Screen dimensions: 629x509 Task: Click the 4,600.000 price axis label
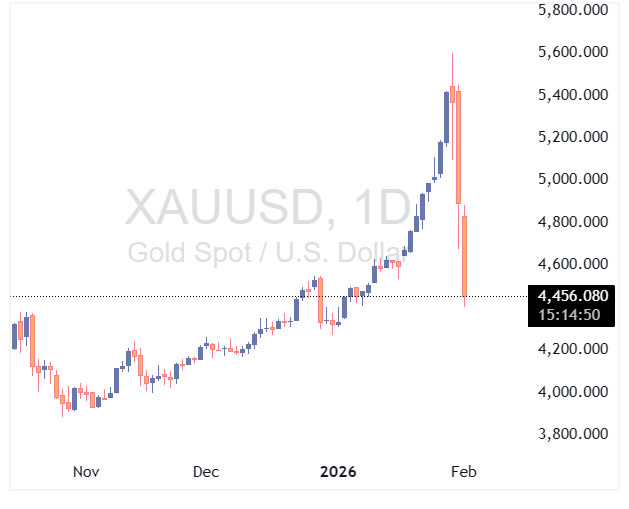coord(573,264)
